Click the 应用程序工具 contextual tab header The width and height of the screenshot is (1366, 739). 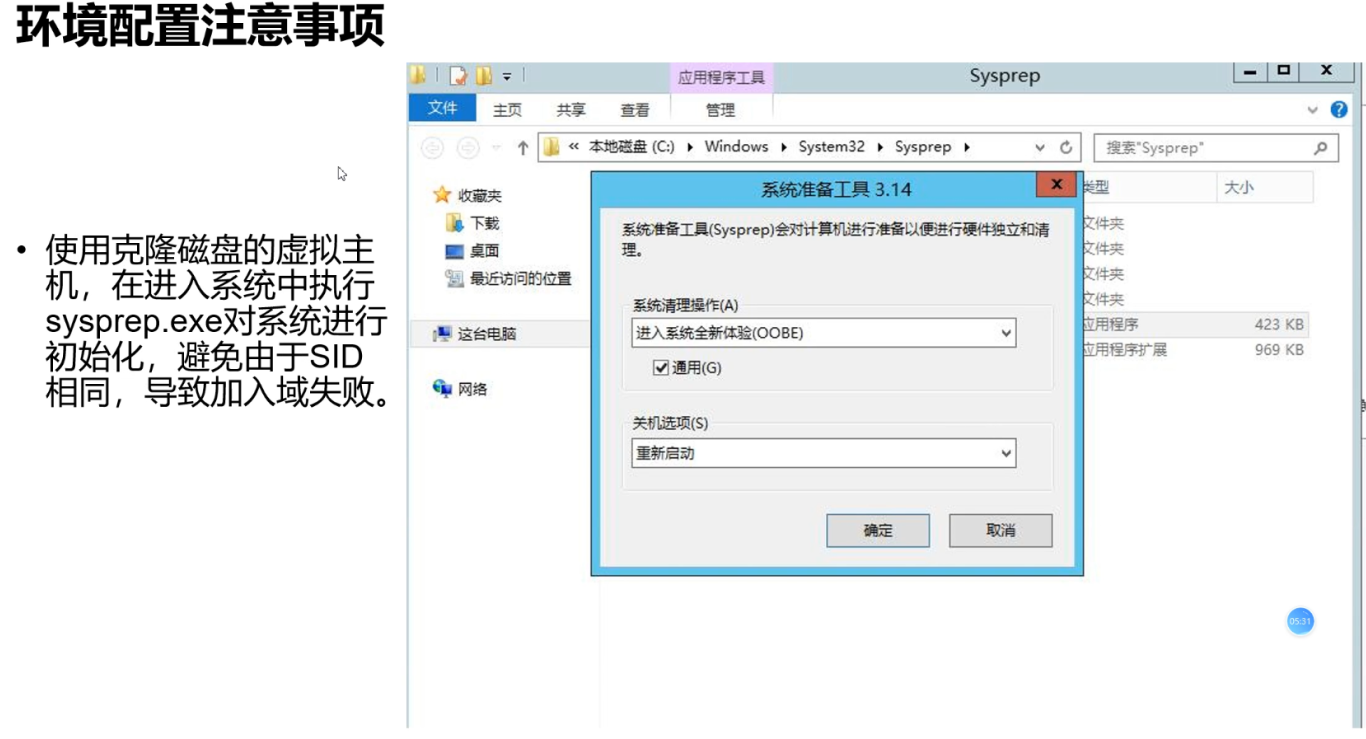(x=721, y=78)
